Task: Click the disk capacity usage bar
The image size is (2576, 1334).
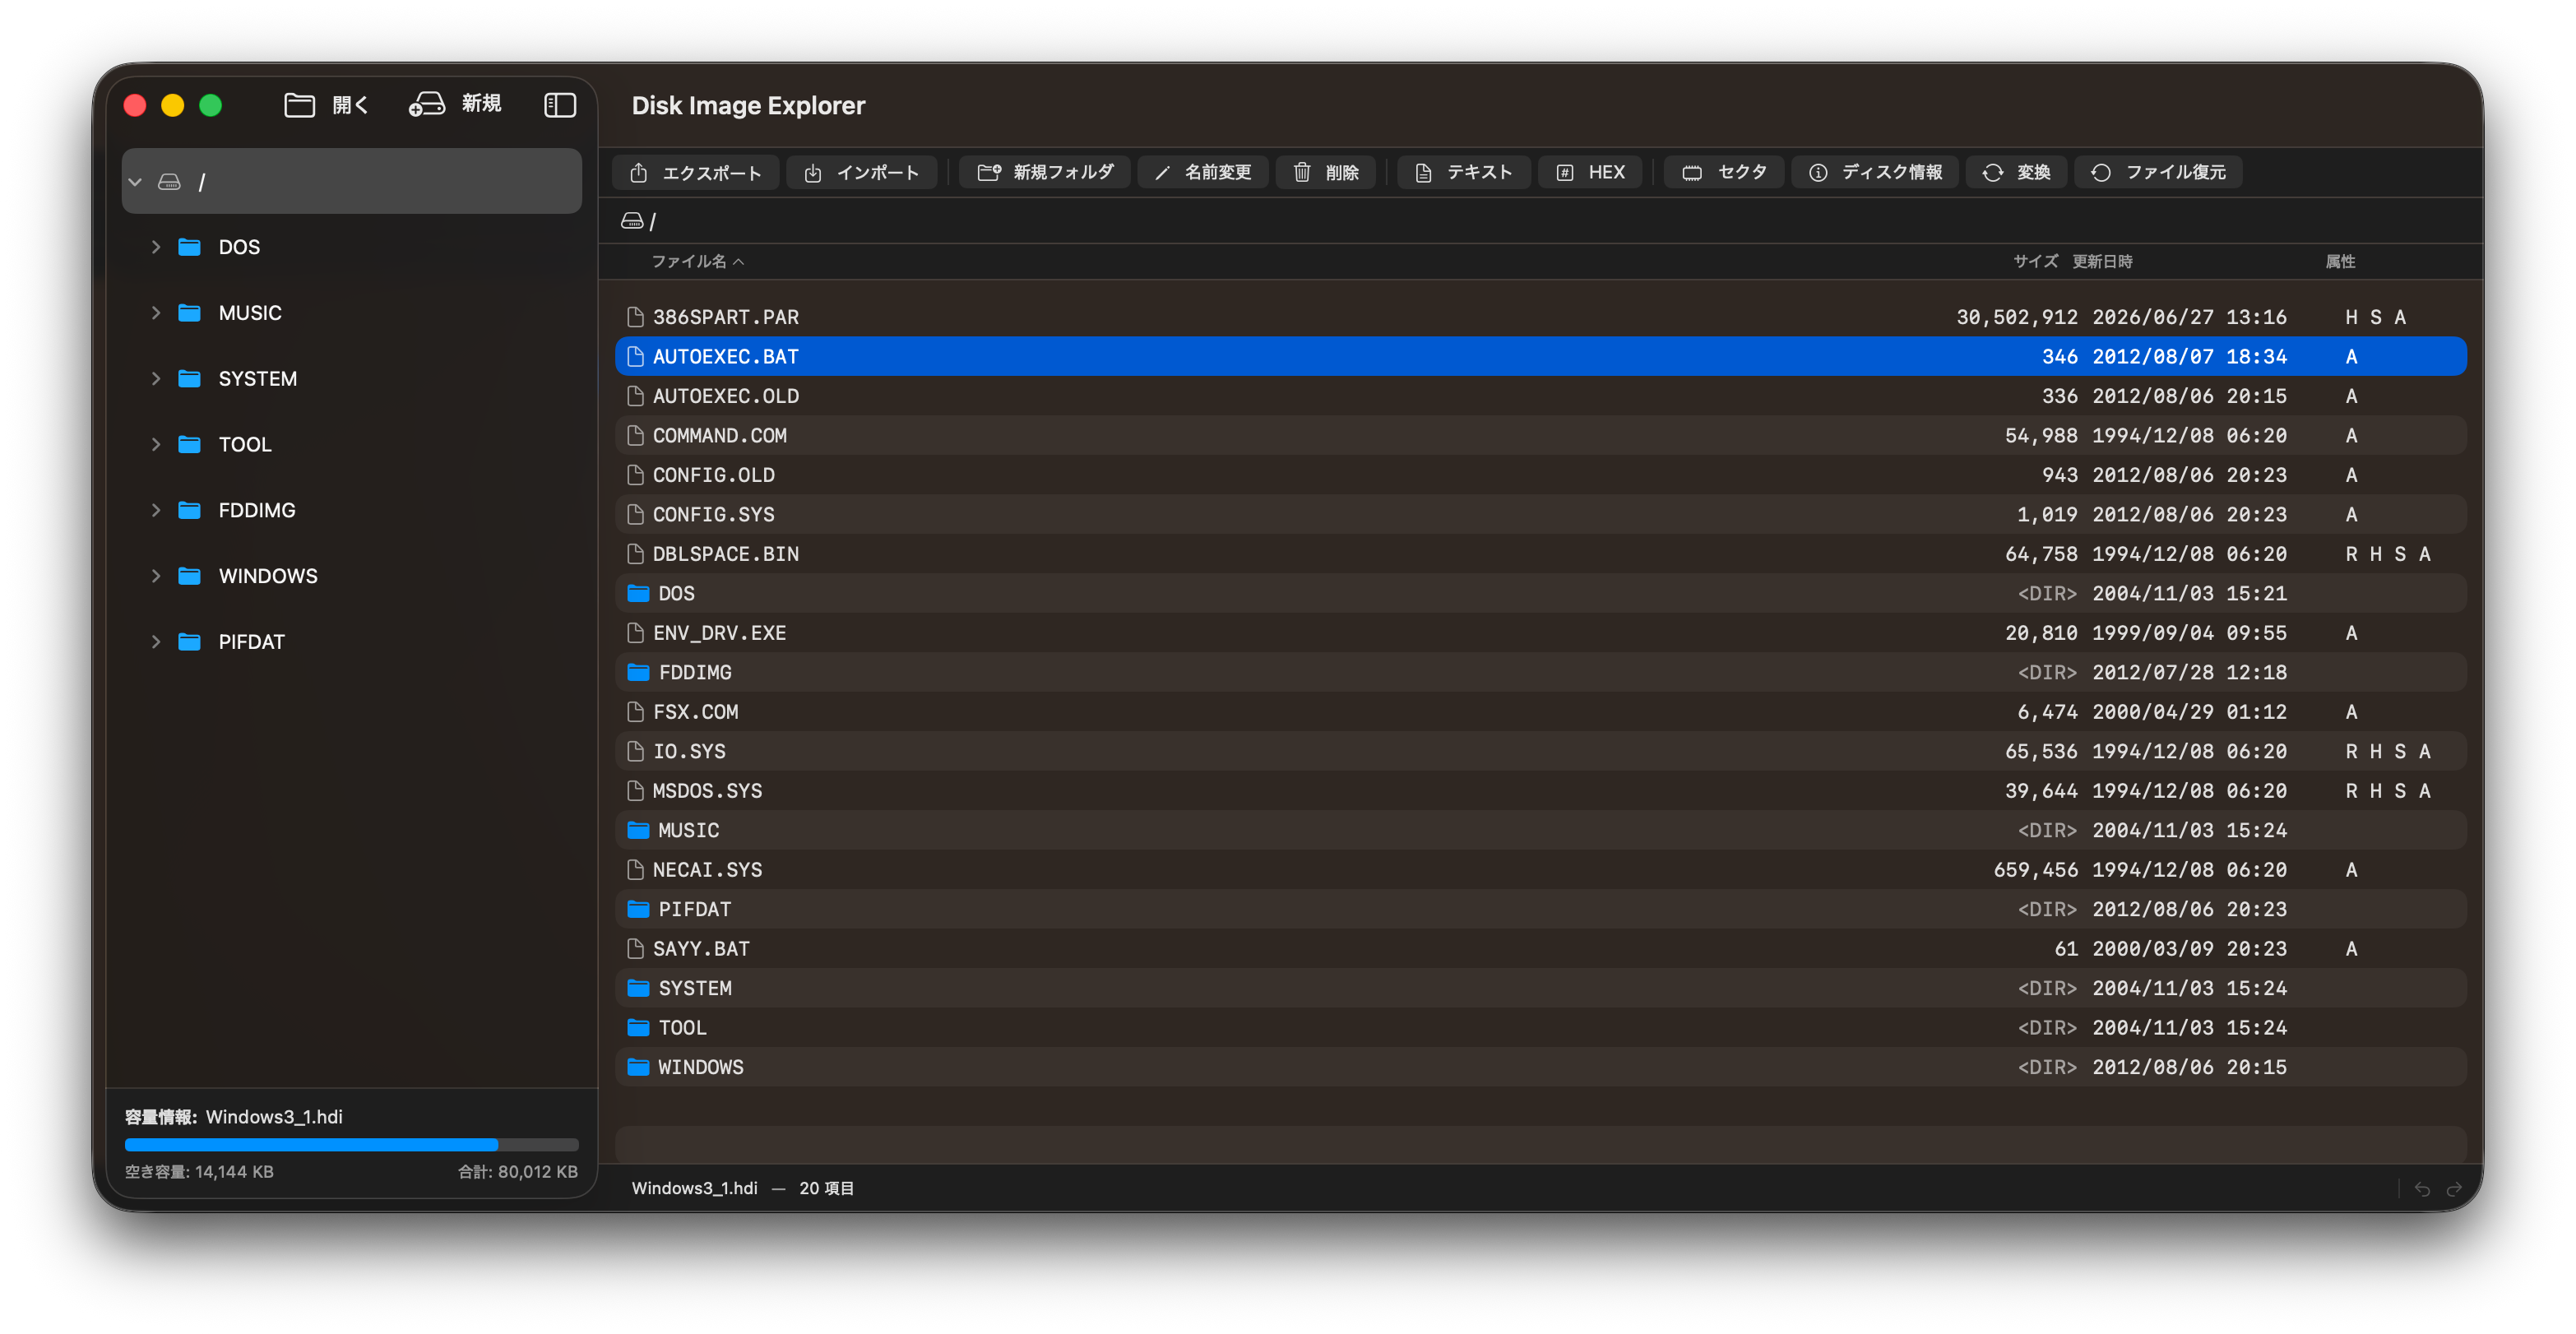Action: point(351,1145)
